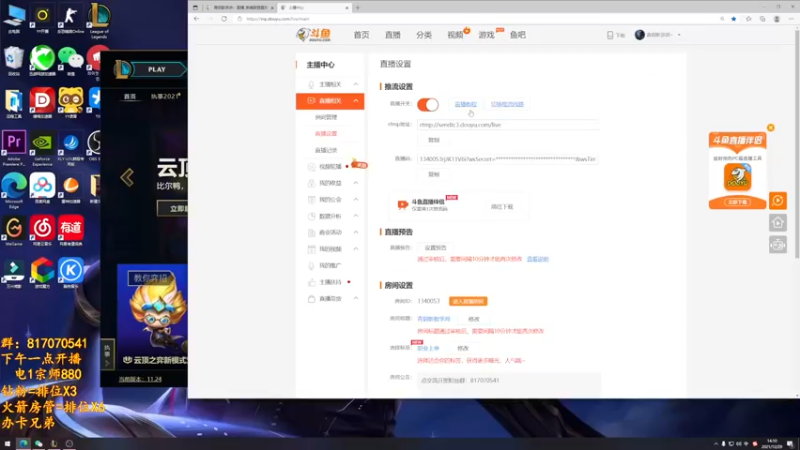Image resolution: width=800 pixels, height=450 pixels.
Task: Click the orange 进入直播间 button
Action: pos(468,302)
